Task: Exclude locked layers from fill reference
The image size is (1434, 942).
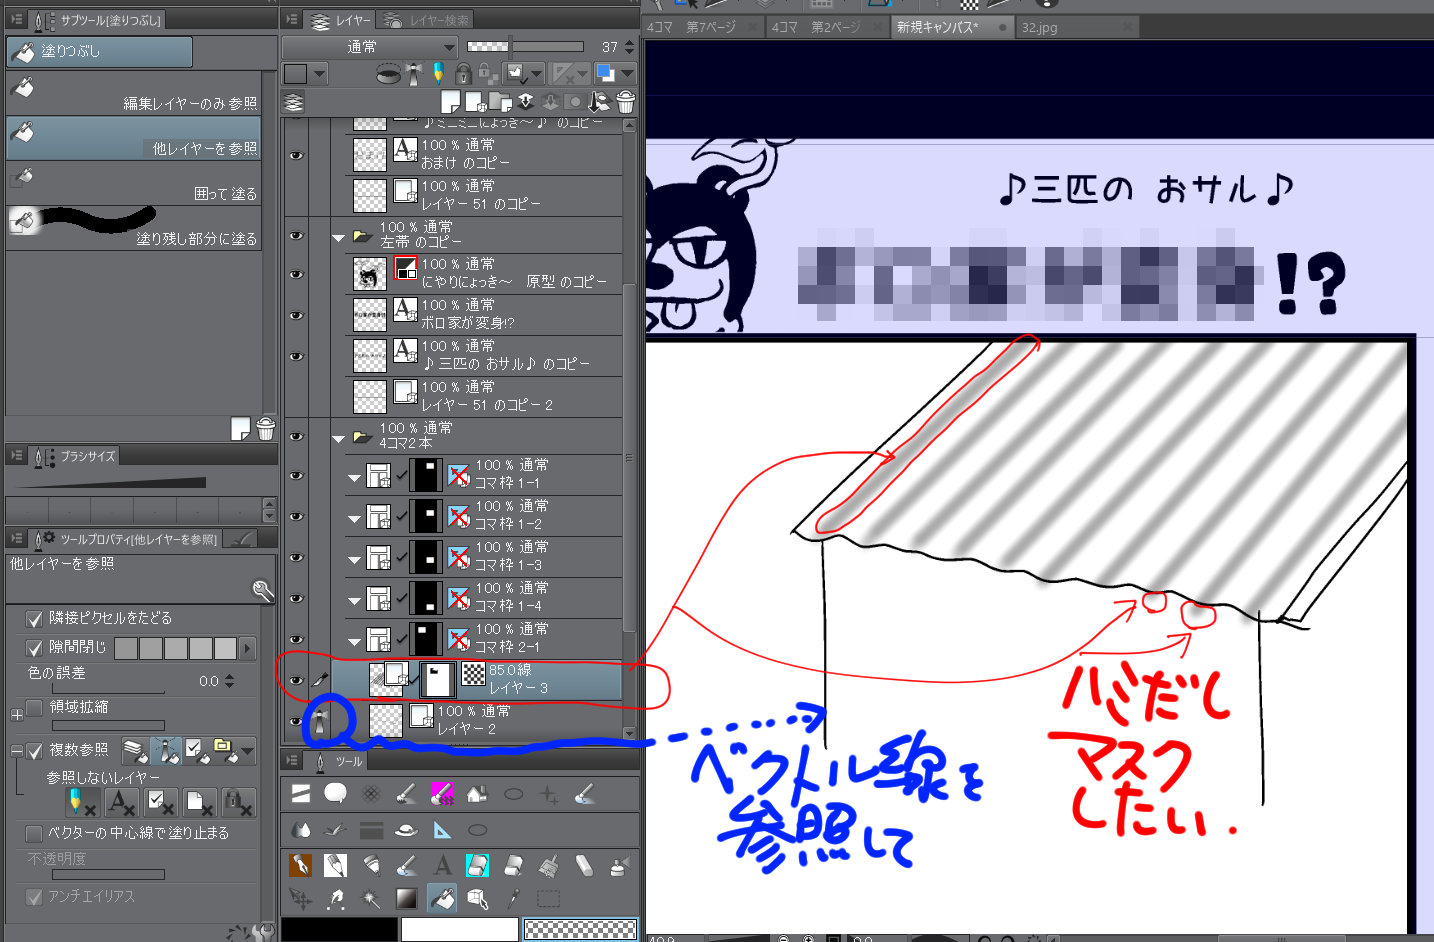Action: point(238,802)
